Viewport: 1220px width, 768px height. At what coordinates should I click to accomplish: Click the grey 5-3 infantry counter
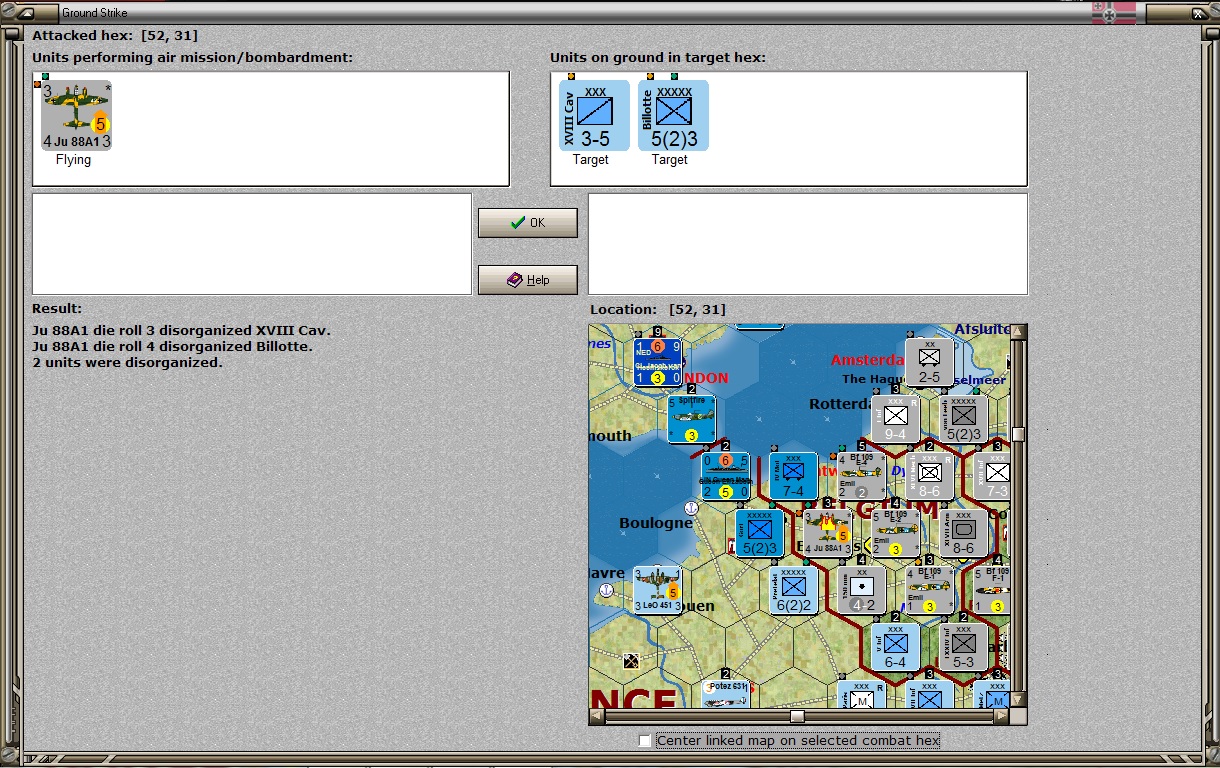964,647
